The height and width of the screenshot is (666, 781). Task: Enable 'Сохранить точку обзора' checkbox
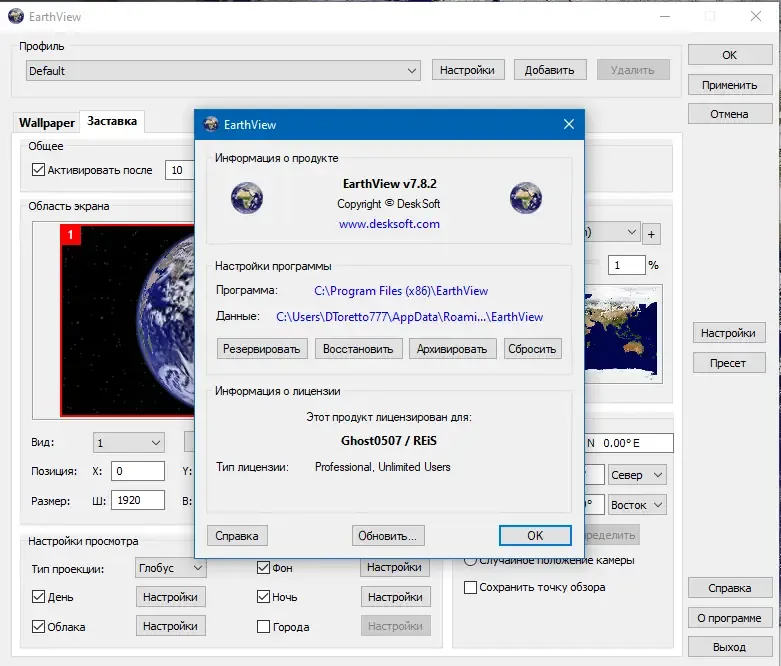click(470, 587)
